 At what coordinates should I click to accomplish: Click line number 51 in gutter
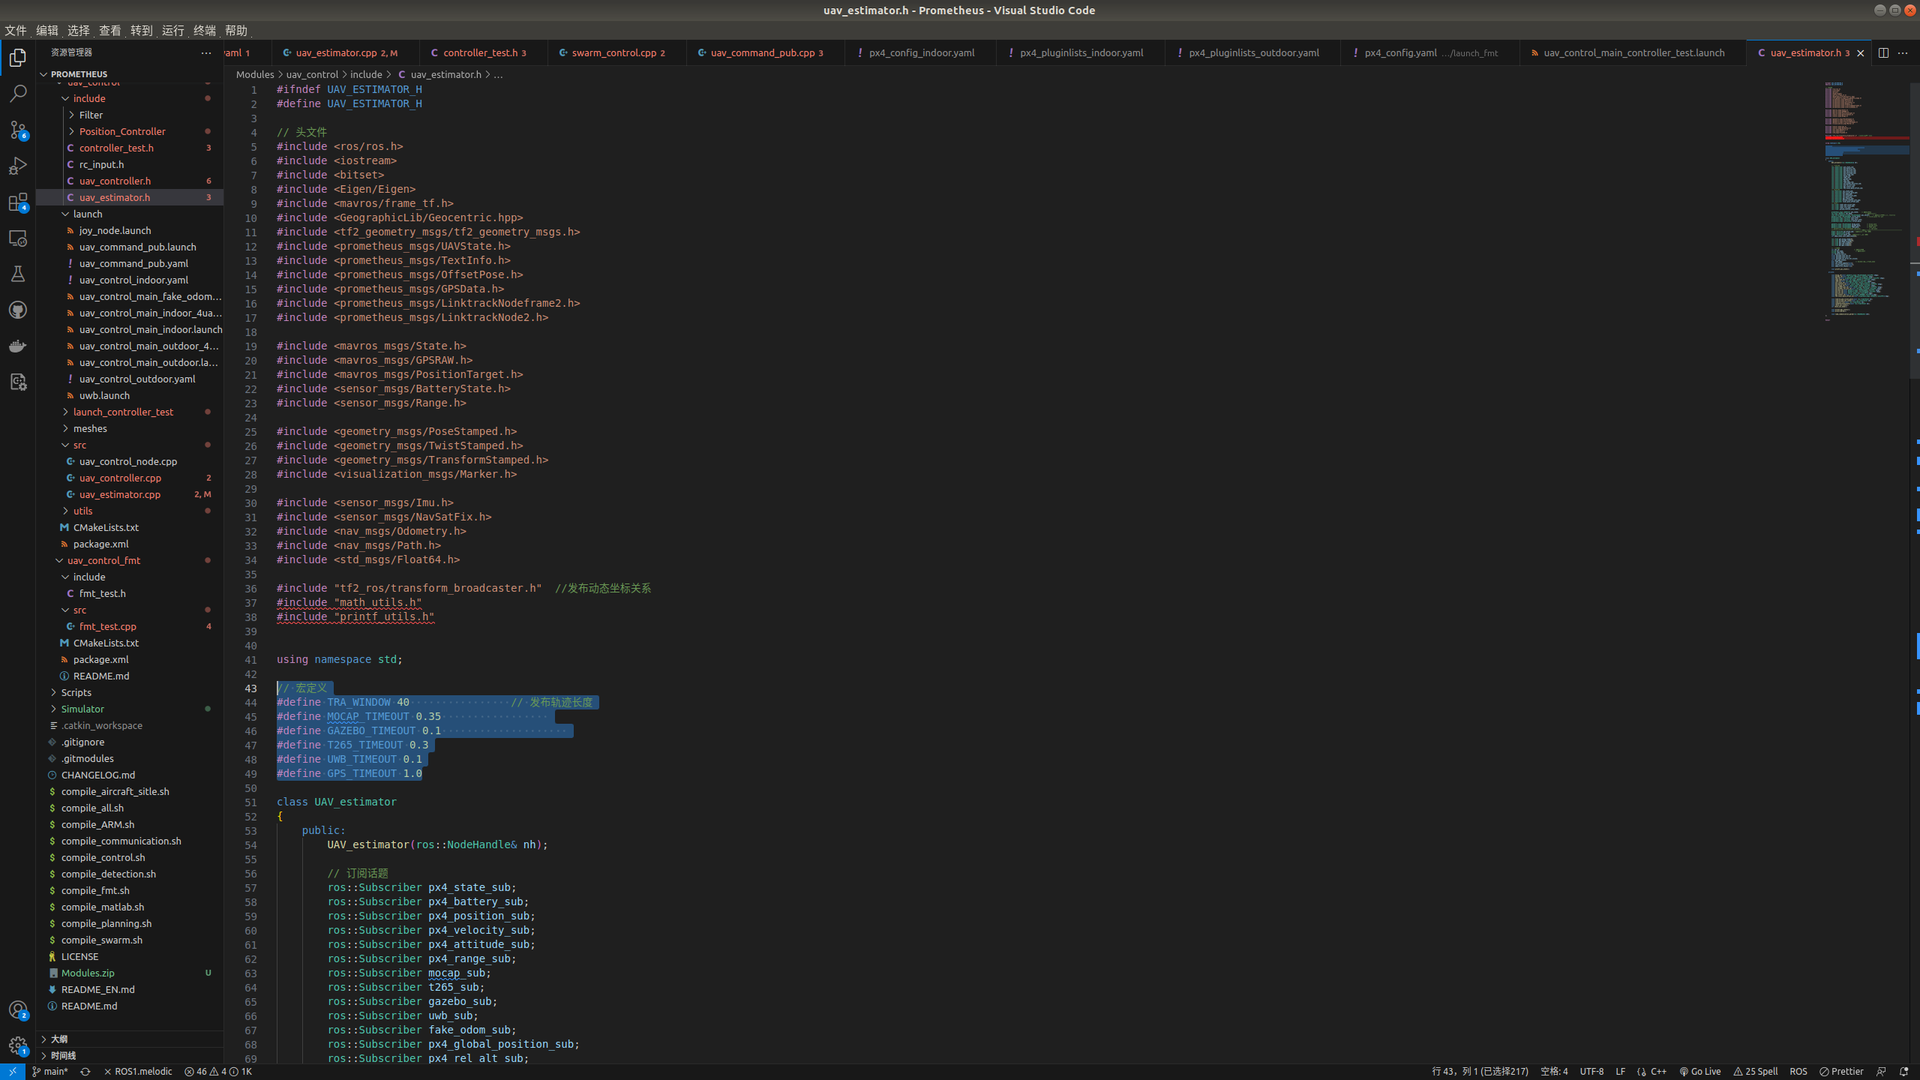251,802
